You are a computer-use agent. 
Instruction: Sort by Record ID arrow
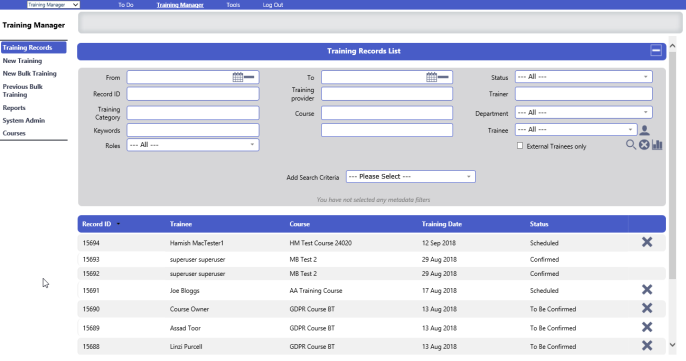[x=118, y=224]
